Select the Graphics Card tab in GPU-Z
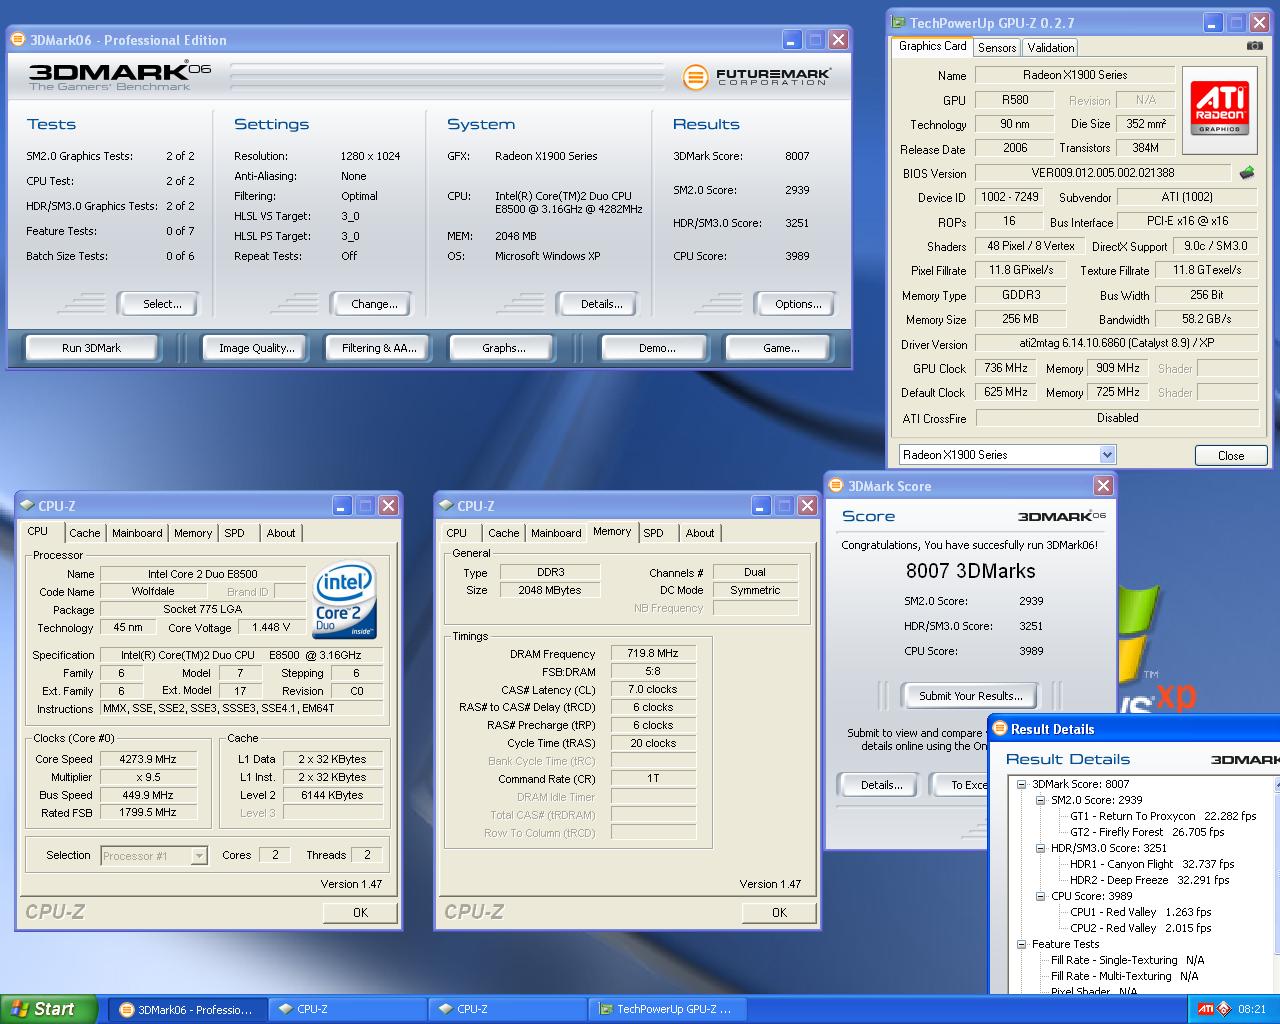The height and width of the screenshot is (1024, 1280). [932, 46]
